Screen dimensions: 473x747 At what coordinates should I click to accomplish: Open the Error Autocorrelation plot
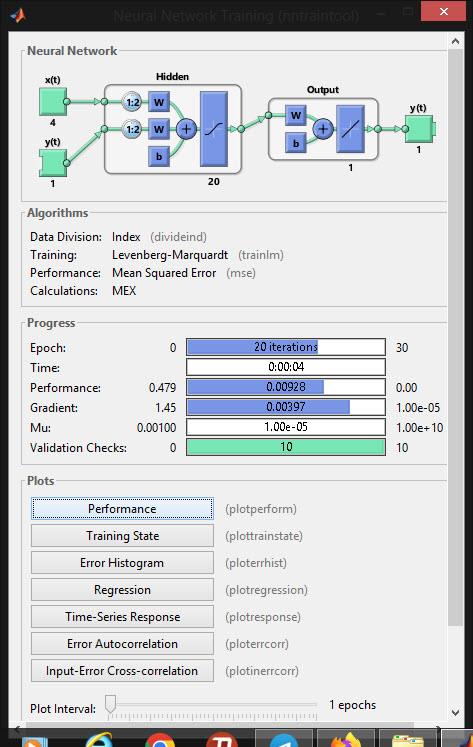point(122,644)
